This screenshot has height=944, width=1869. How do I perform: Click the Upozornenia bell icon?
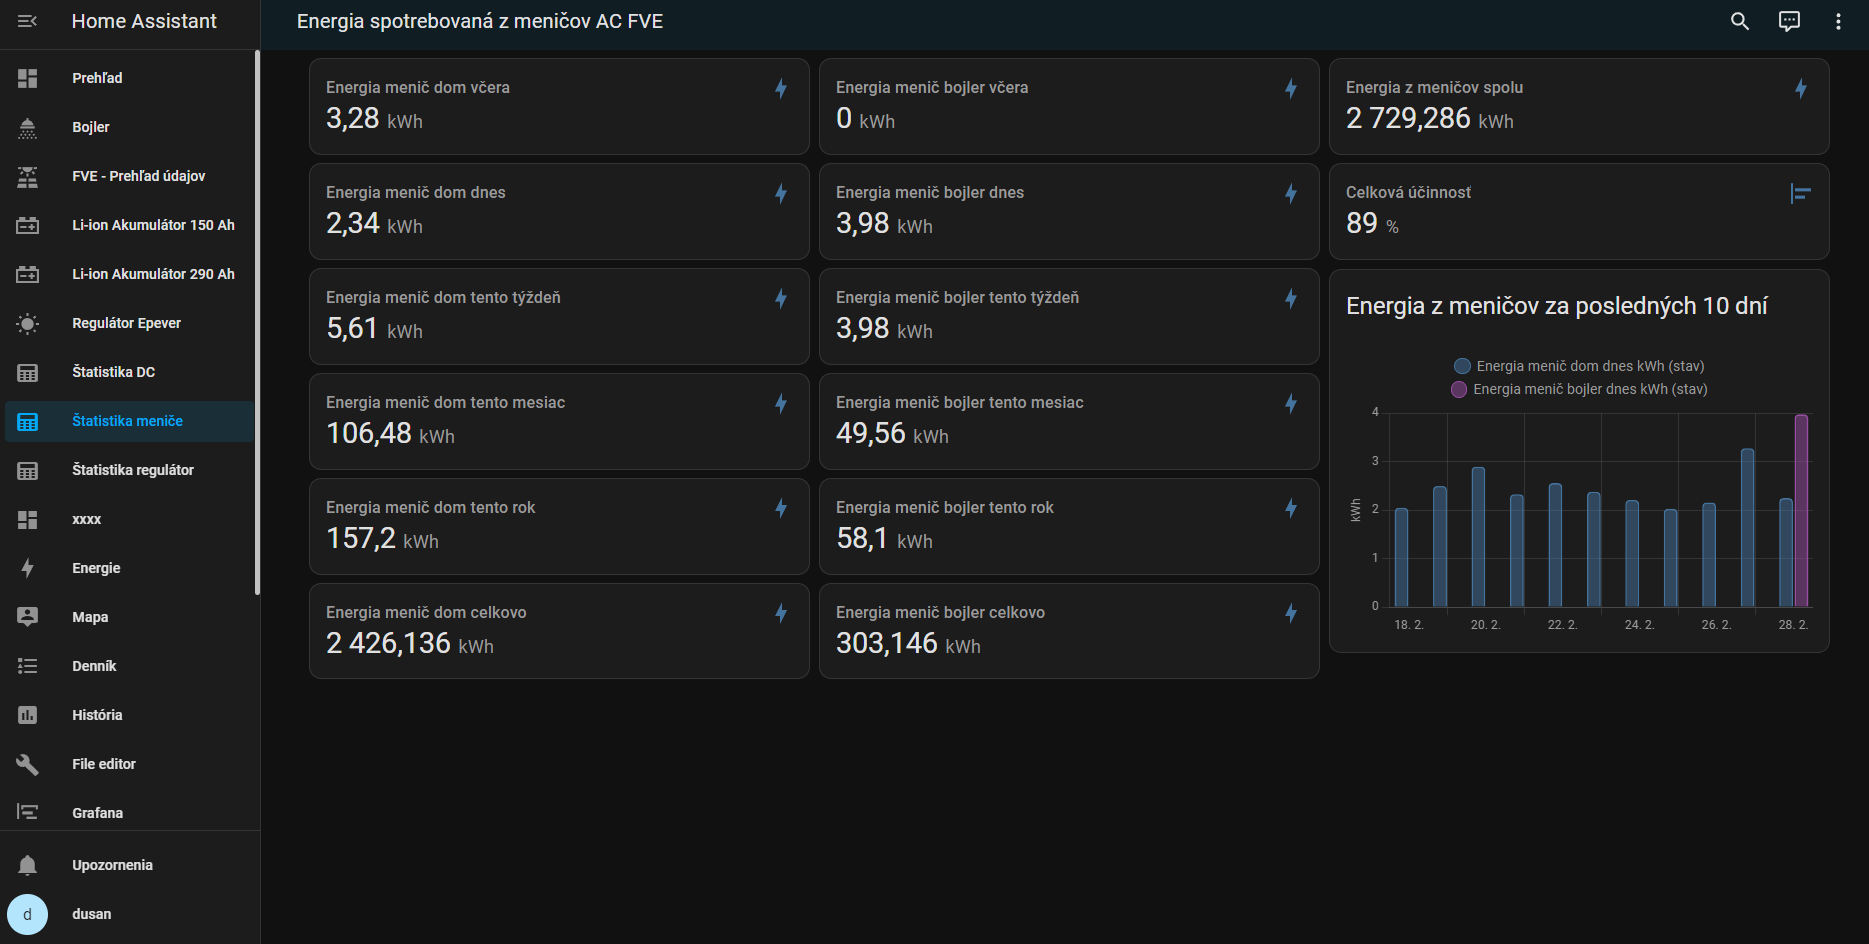tap(27, 865)
